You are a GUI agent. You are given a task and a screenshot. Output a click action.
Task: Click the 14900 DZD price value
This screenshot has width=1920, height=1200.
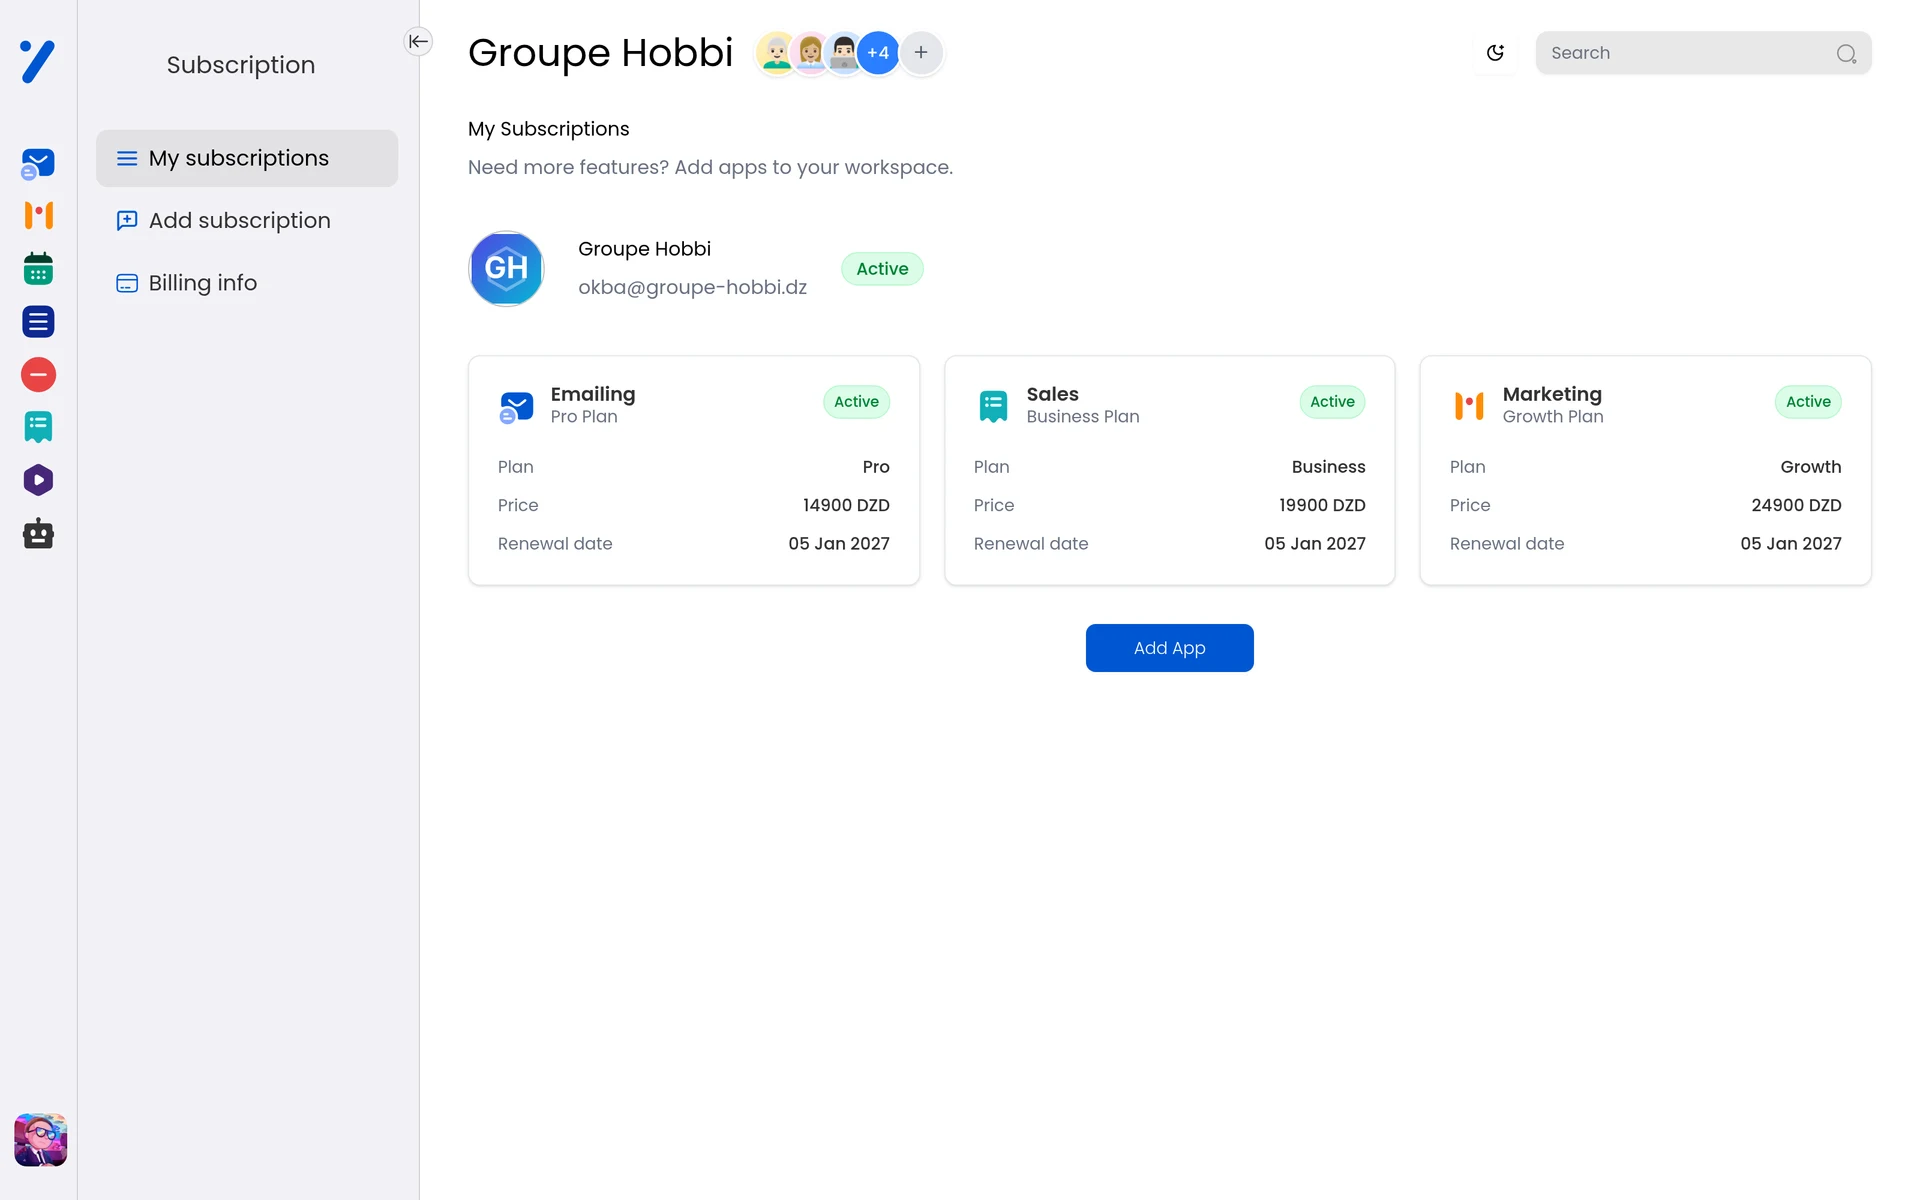(x=846, y=505)
